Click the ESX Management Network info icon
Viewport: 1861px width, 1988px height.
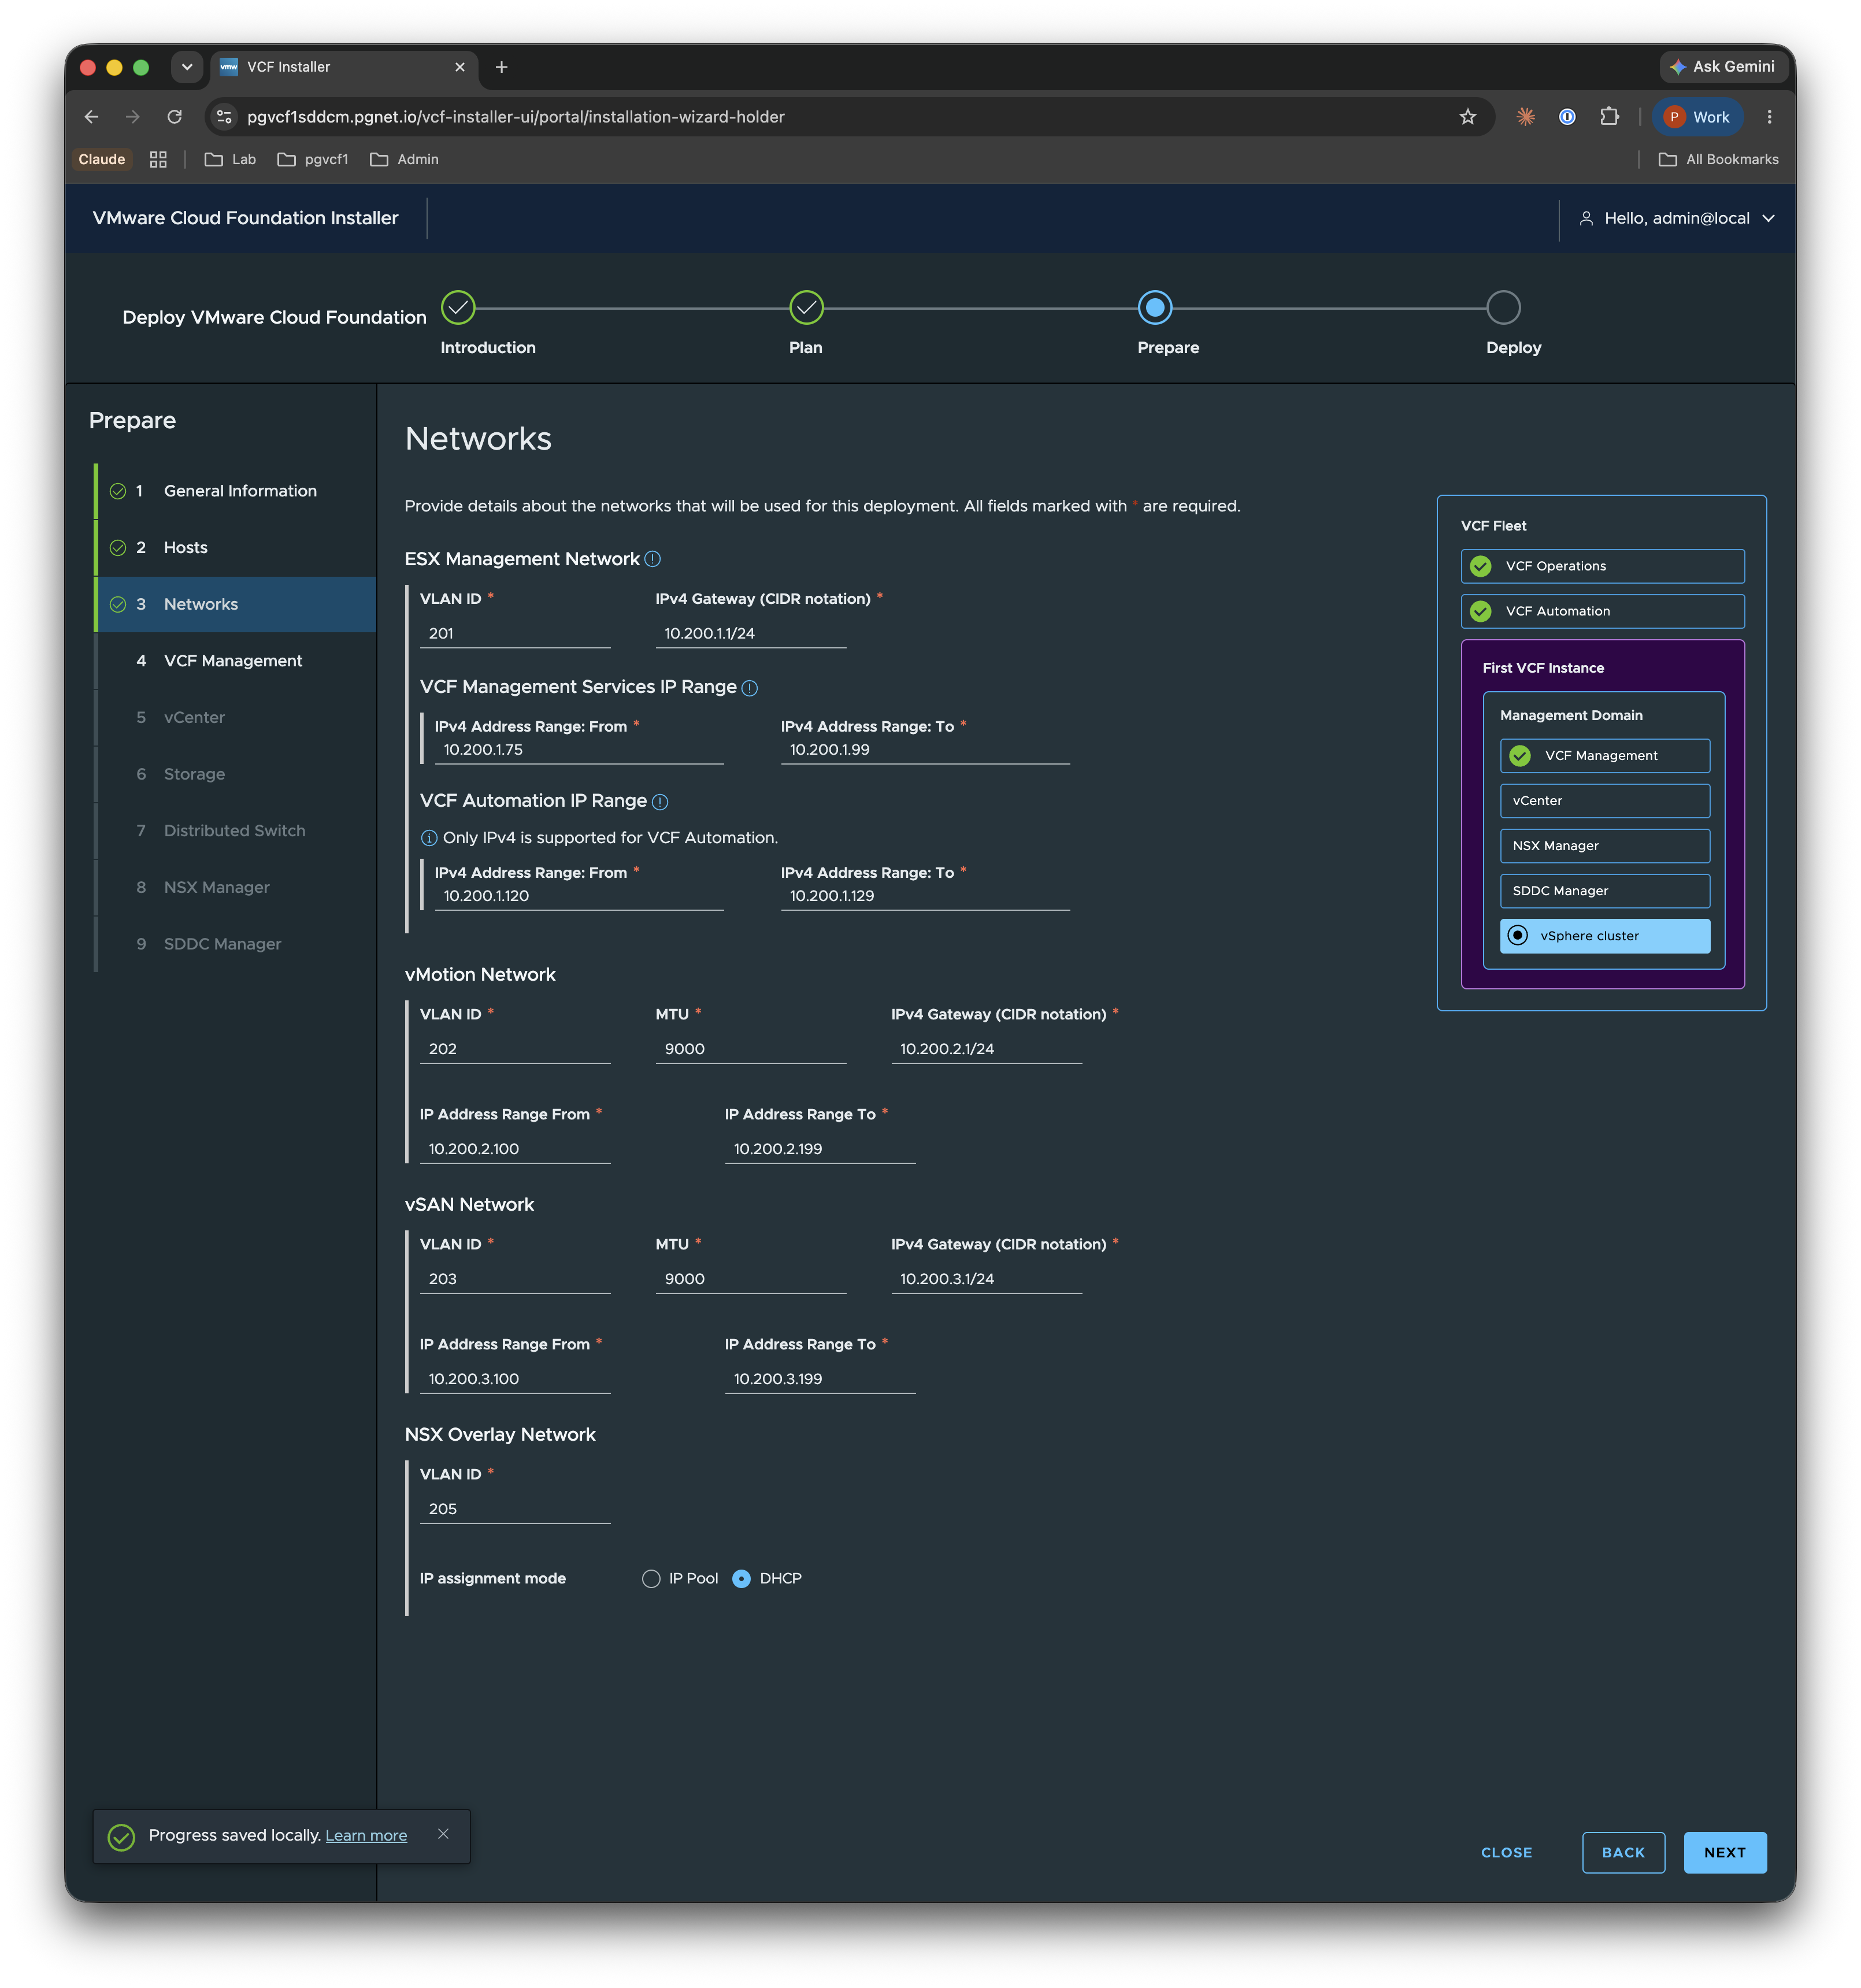652,559
